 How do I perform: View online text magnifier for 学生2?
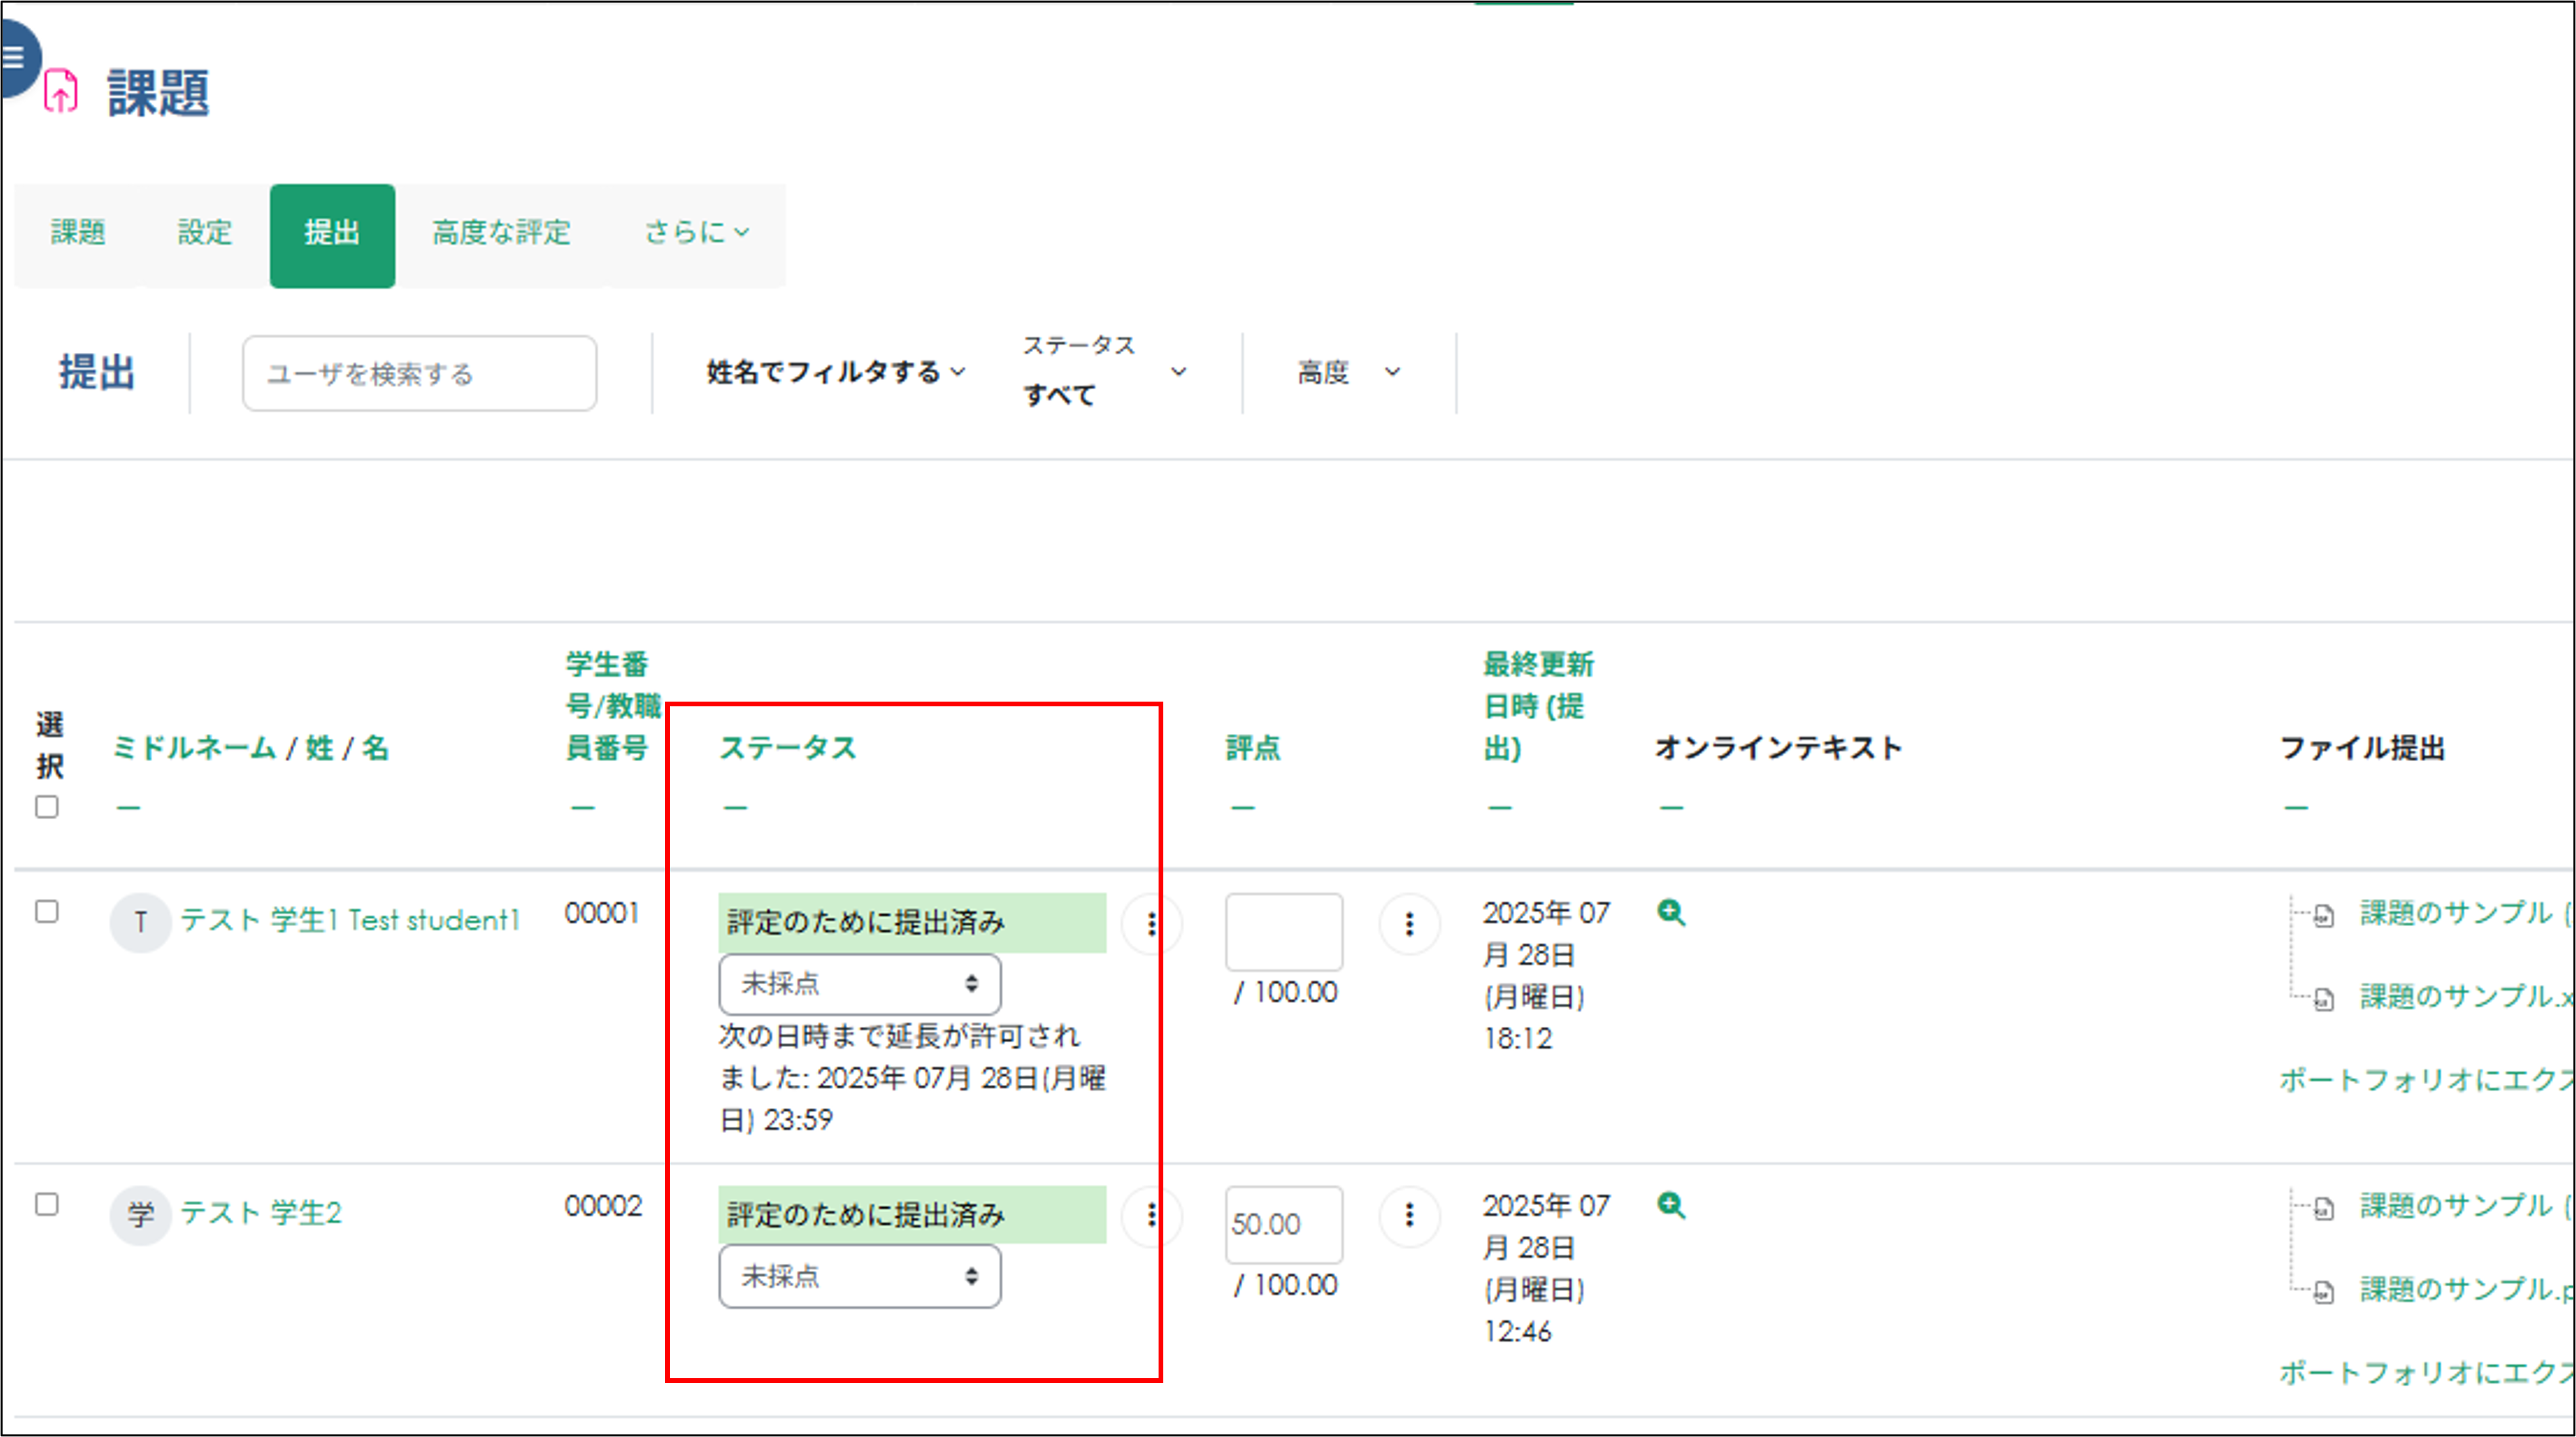[x=1671, y=1205]
